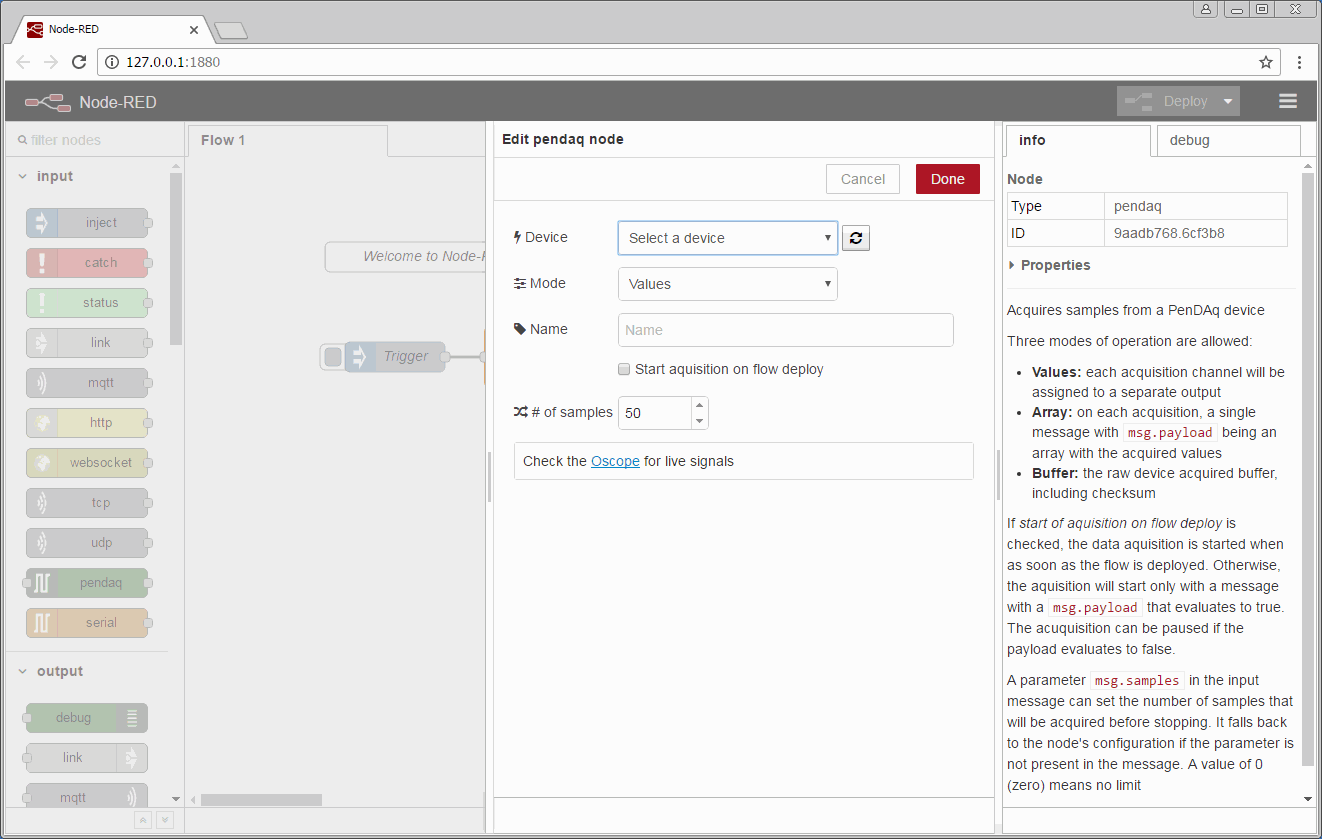Click the udp node icon
Image resolution: width=1322 pixels, height=839 pixels.
click(42, 543)
